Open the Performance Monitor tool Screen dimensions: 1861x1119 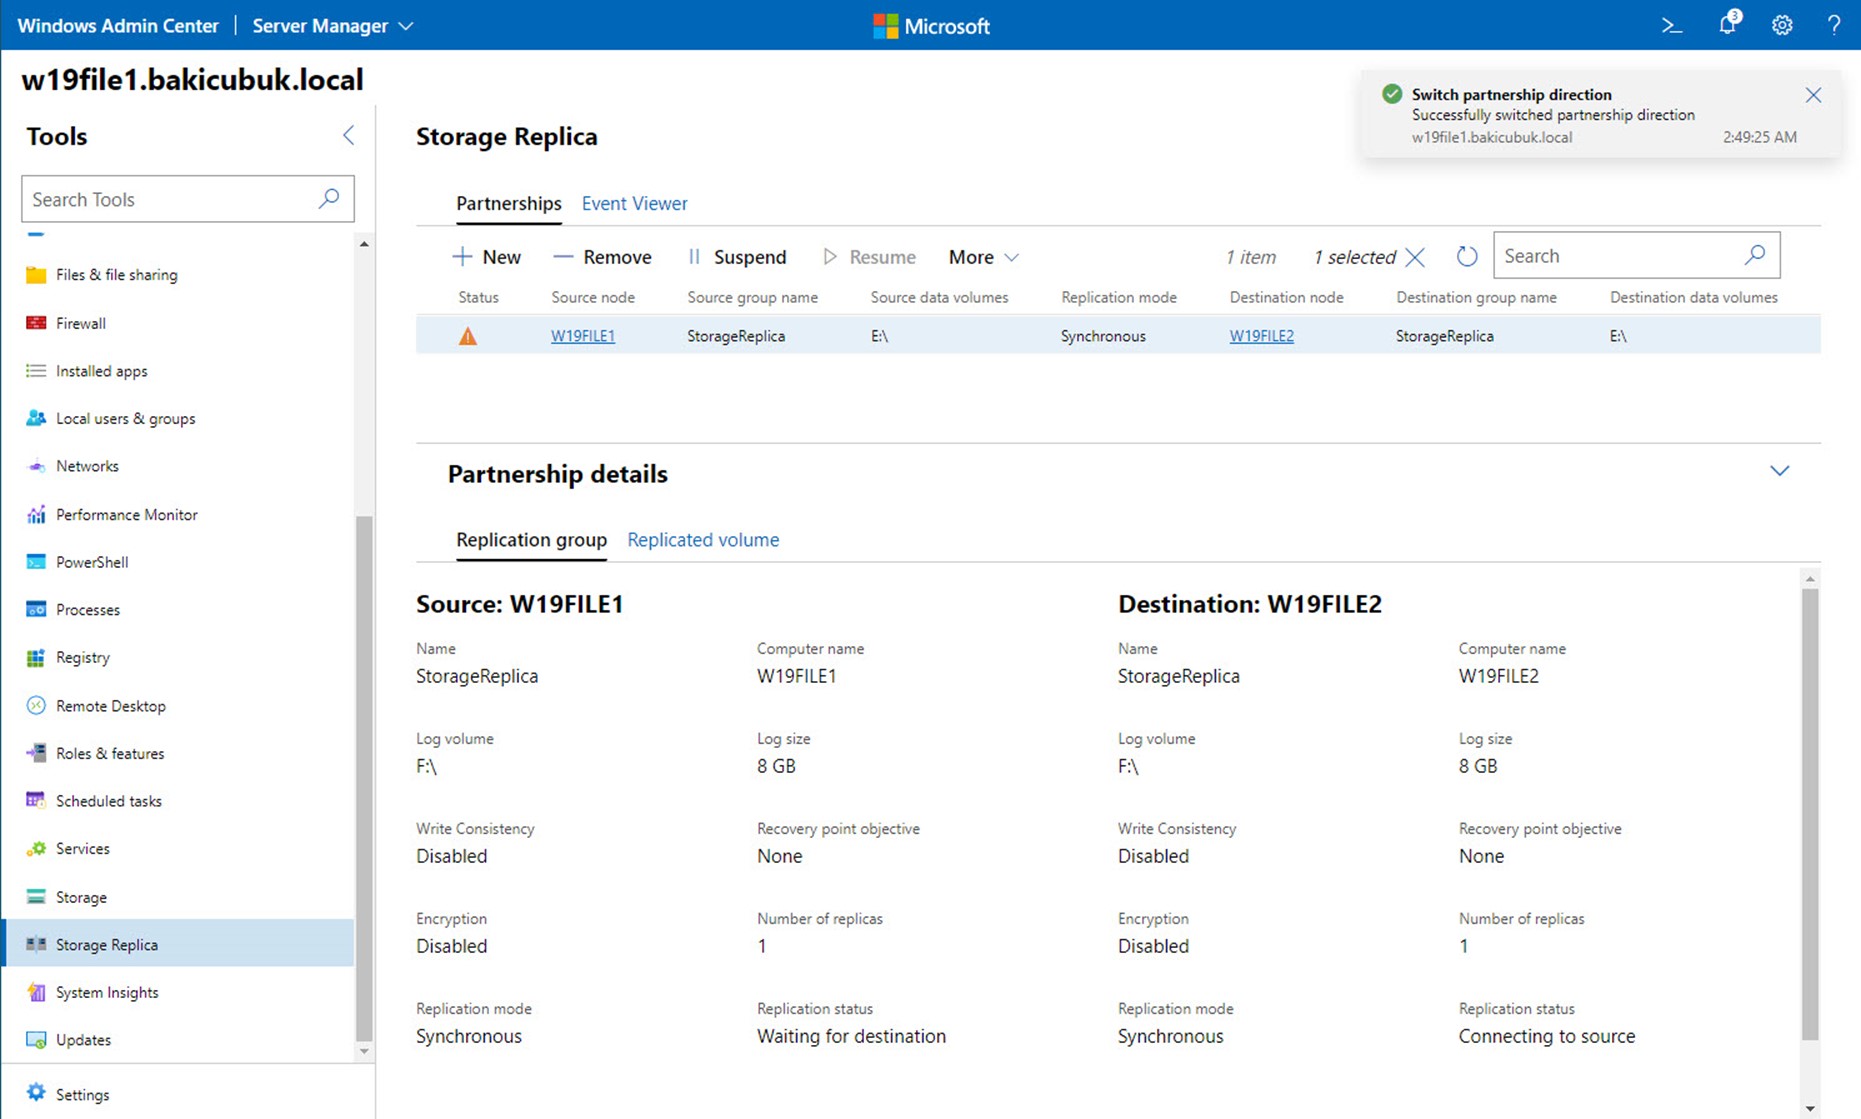pyautogui.click(x=126, y=515)
